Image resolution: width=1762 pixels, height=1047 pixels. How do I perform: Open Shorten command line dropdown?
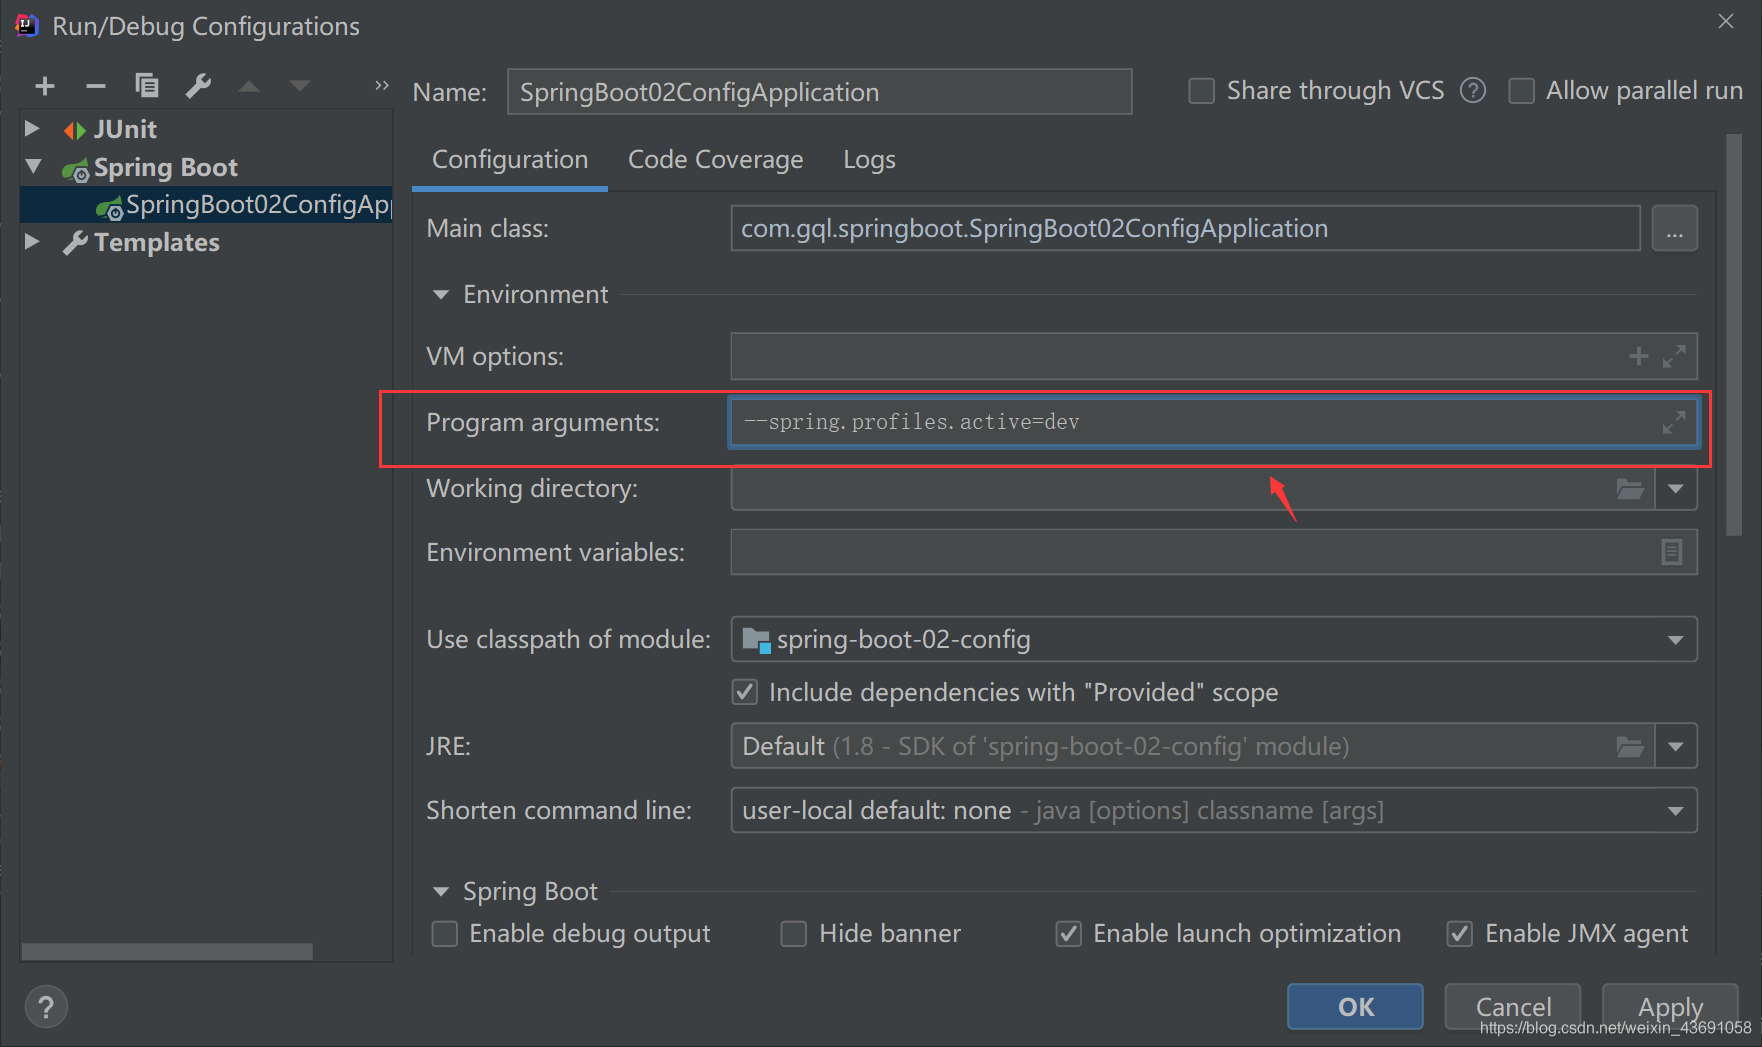[1676, 811]
